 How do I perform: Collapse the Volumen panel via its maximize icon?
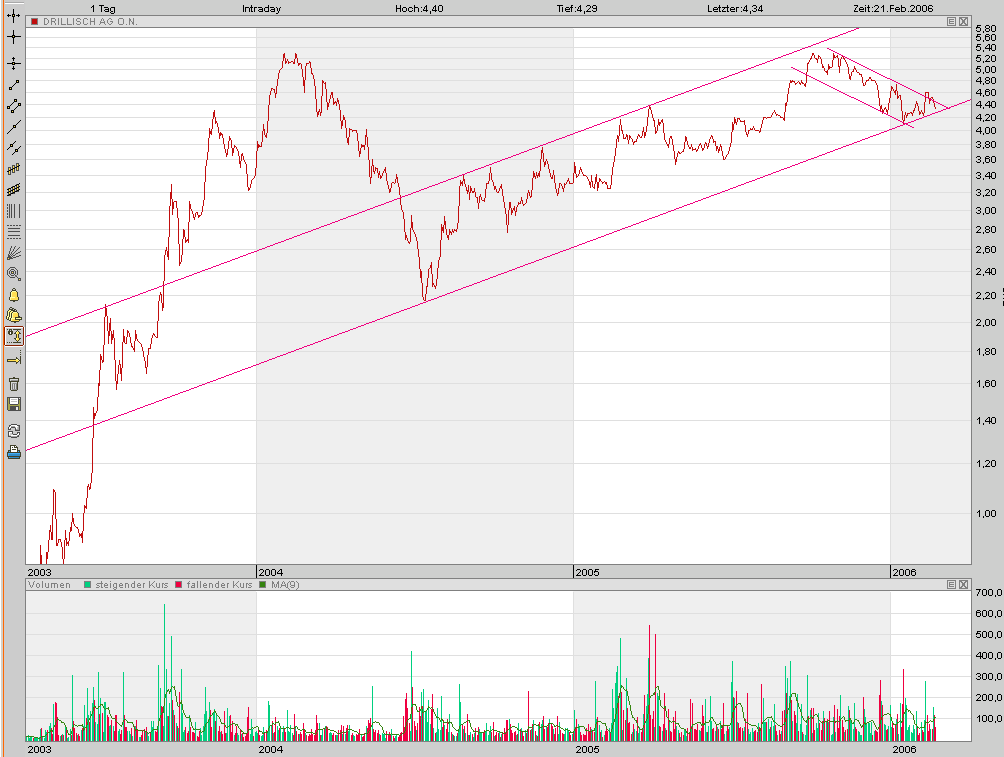coord(951,584)
